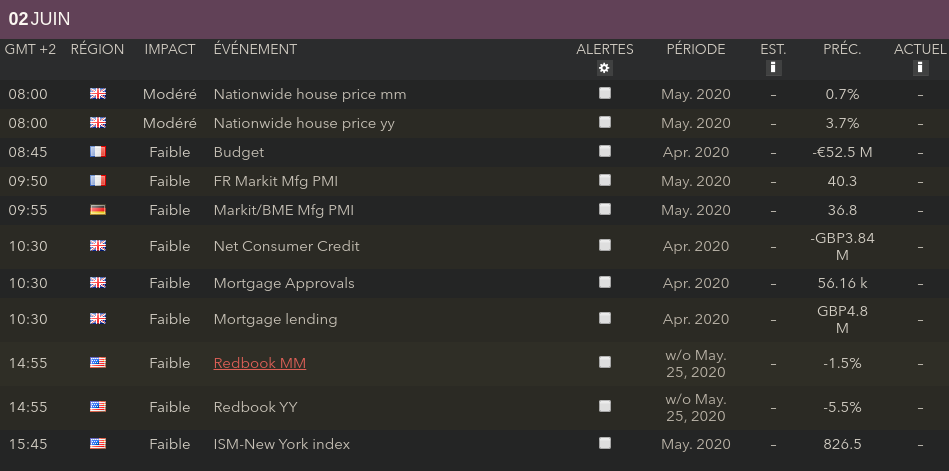Click the IMPACT column header
The width and height of the screenshot is (949, 471).
[x=170, y=49]
